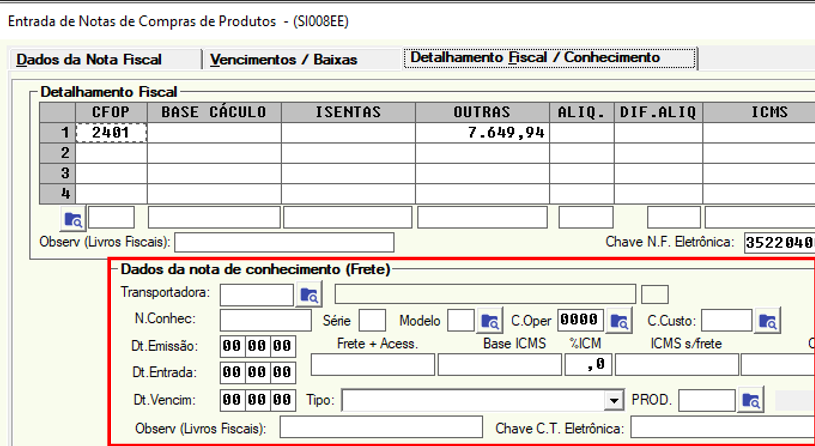The width and height of the screenshot is (815, 446).
Task: Focus the N.Conhec input field
Action: (x=265, y=321)
